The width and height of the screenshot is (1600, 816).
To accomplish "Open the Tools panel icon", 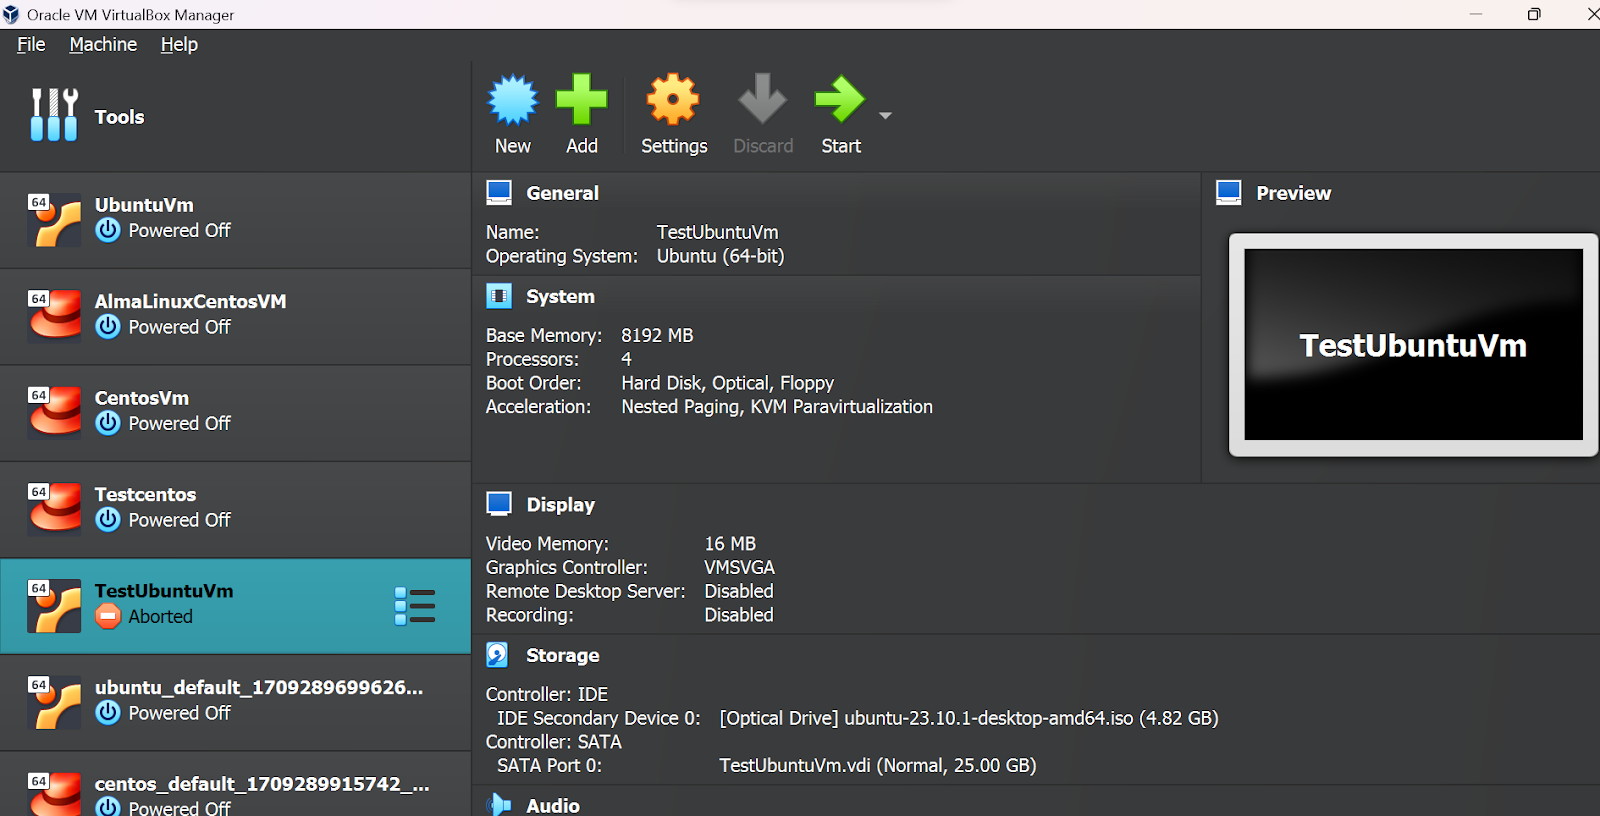I will tap(54, 115).
